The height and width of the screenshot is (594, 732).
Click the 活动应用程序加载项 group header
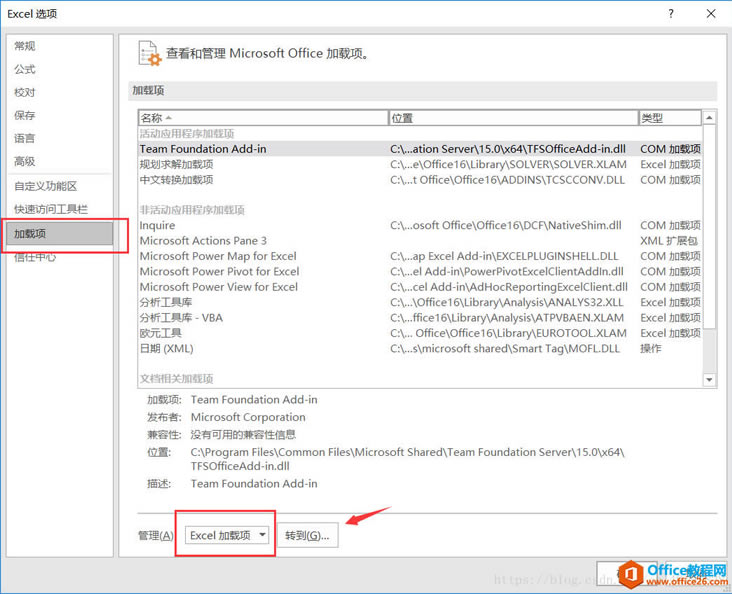187,134
